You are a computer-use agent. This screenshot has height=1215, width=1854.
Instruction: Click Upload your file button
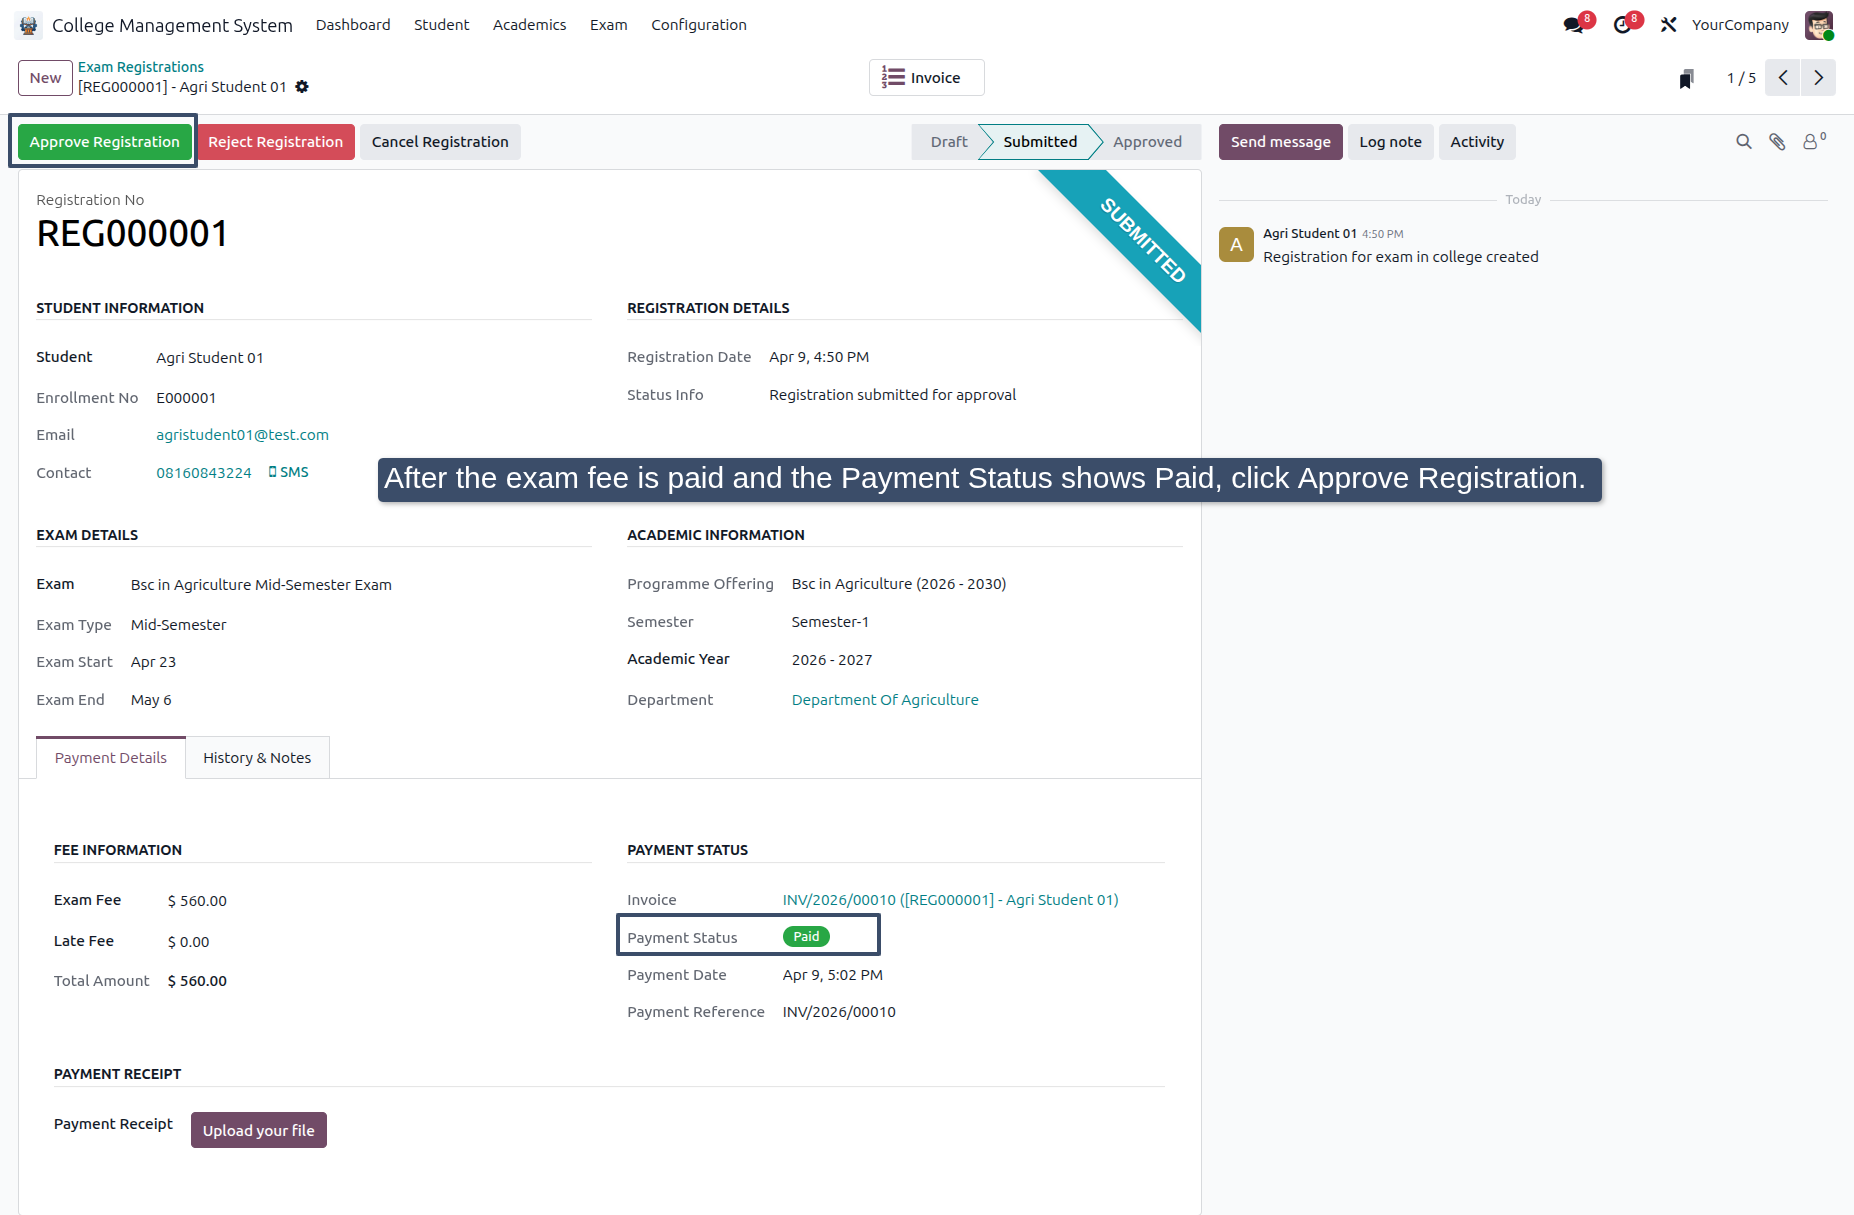click(259, 1130)
